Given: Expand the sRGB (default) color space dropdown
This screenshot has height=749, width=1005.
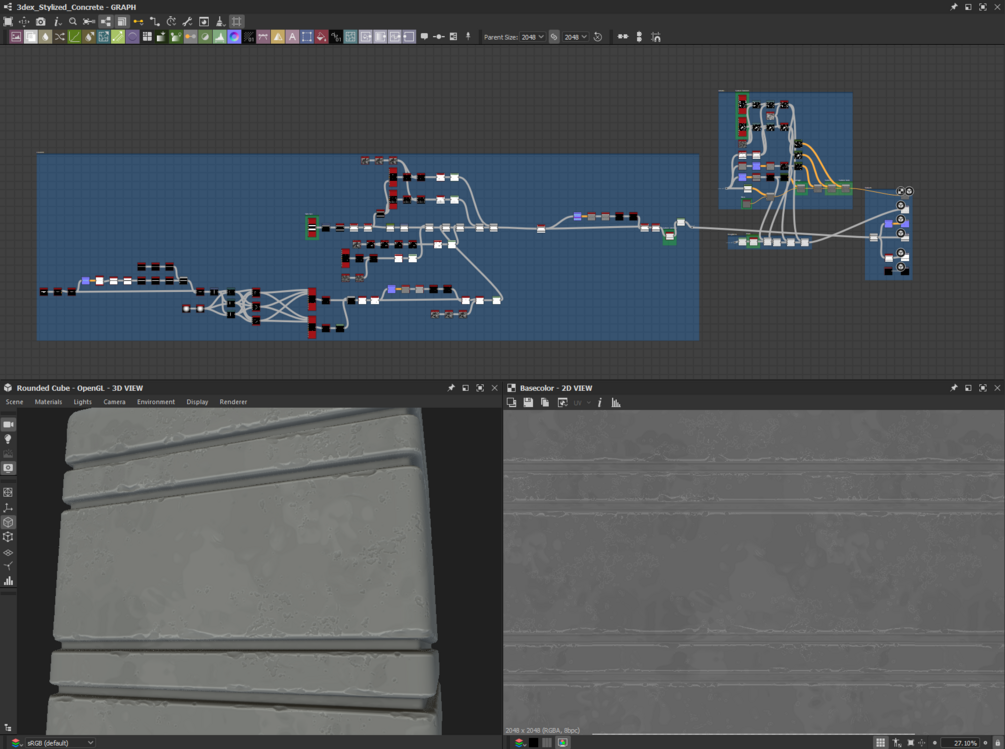Looking at the screenshot, I should tap(60, 743).
